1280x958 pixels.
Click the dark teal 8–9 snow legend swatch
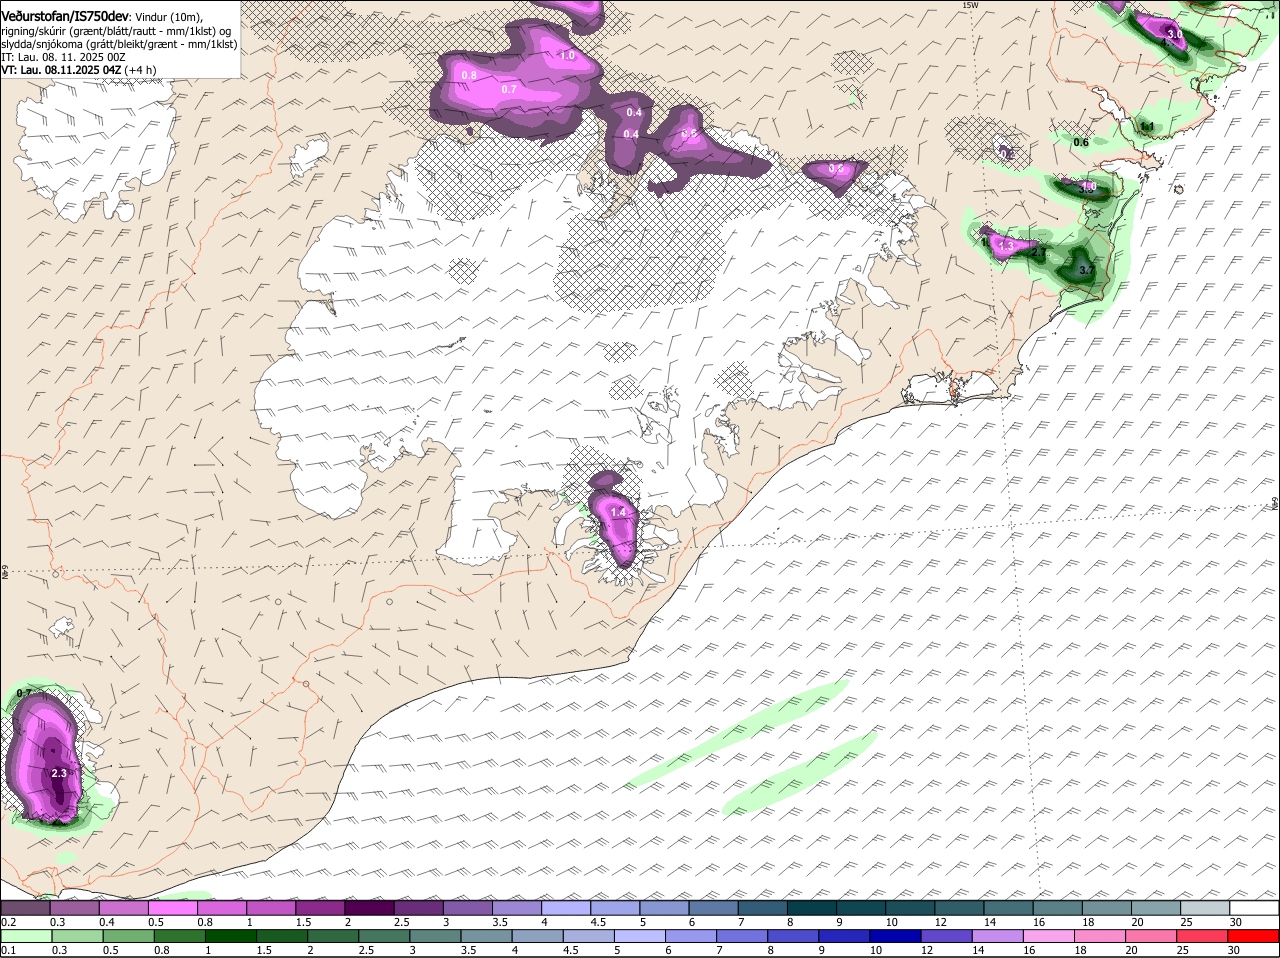[x=812, y=908]
